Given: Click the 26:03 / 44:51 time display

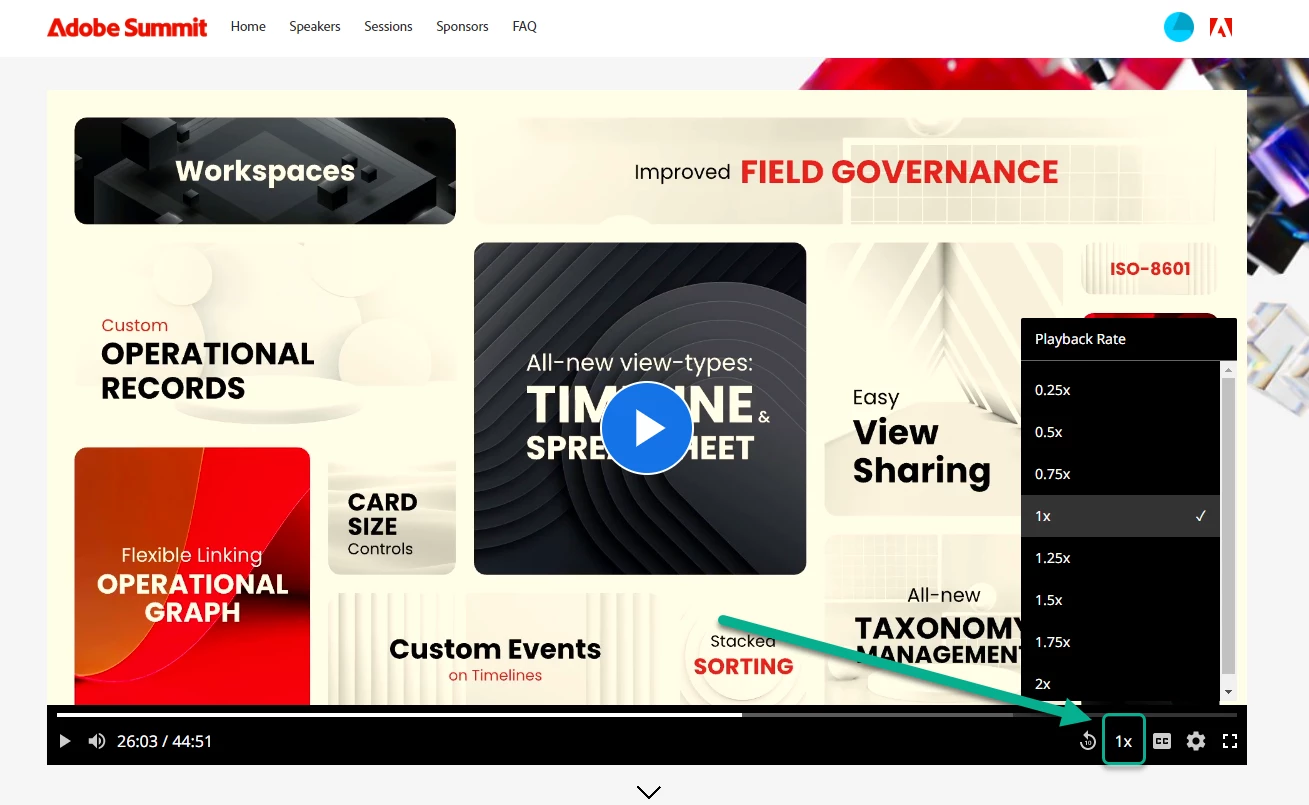Looking at the screenshot, I should tap(164, 741).
